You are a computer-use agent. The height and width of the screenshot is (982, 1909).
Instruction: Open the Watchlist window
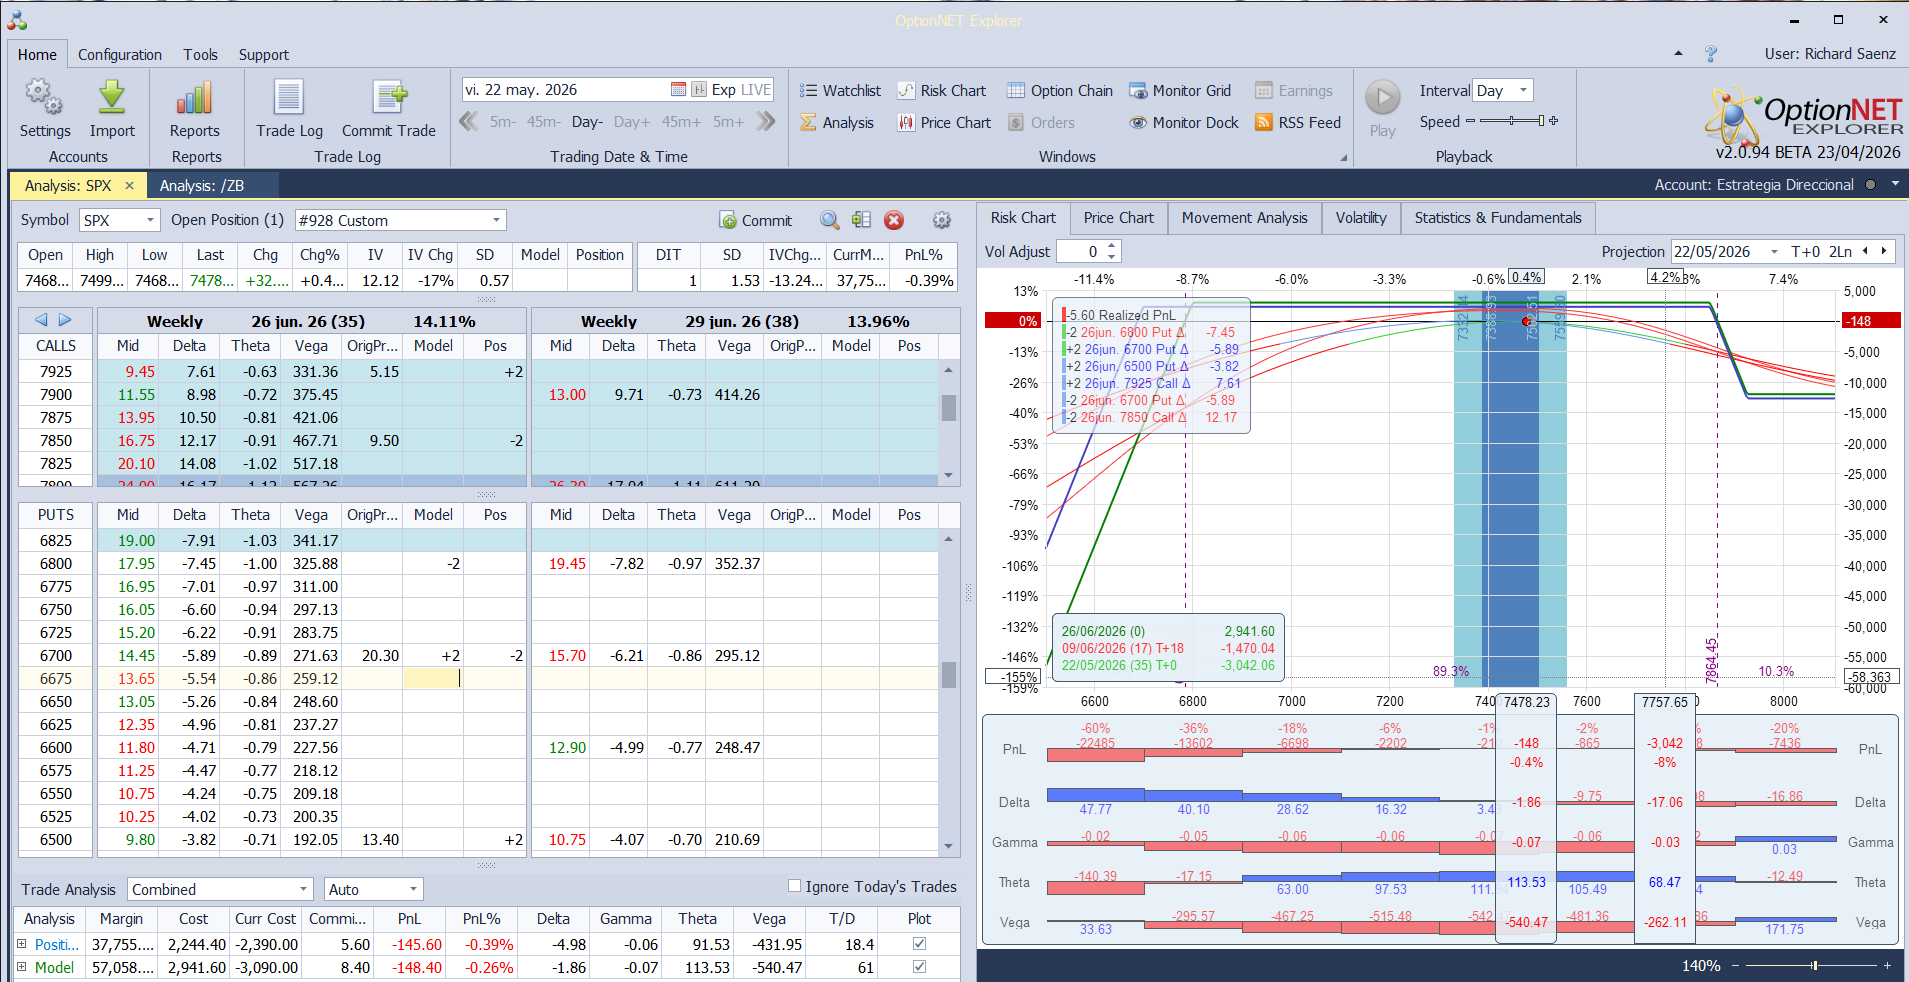pos(840,91)
